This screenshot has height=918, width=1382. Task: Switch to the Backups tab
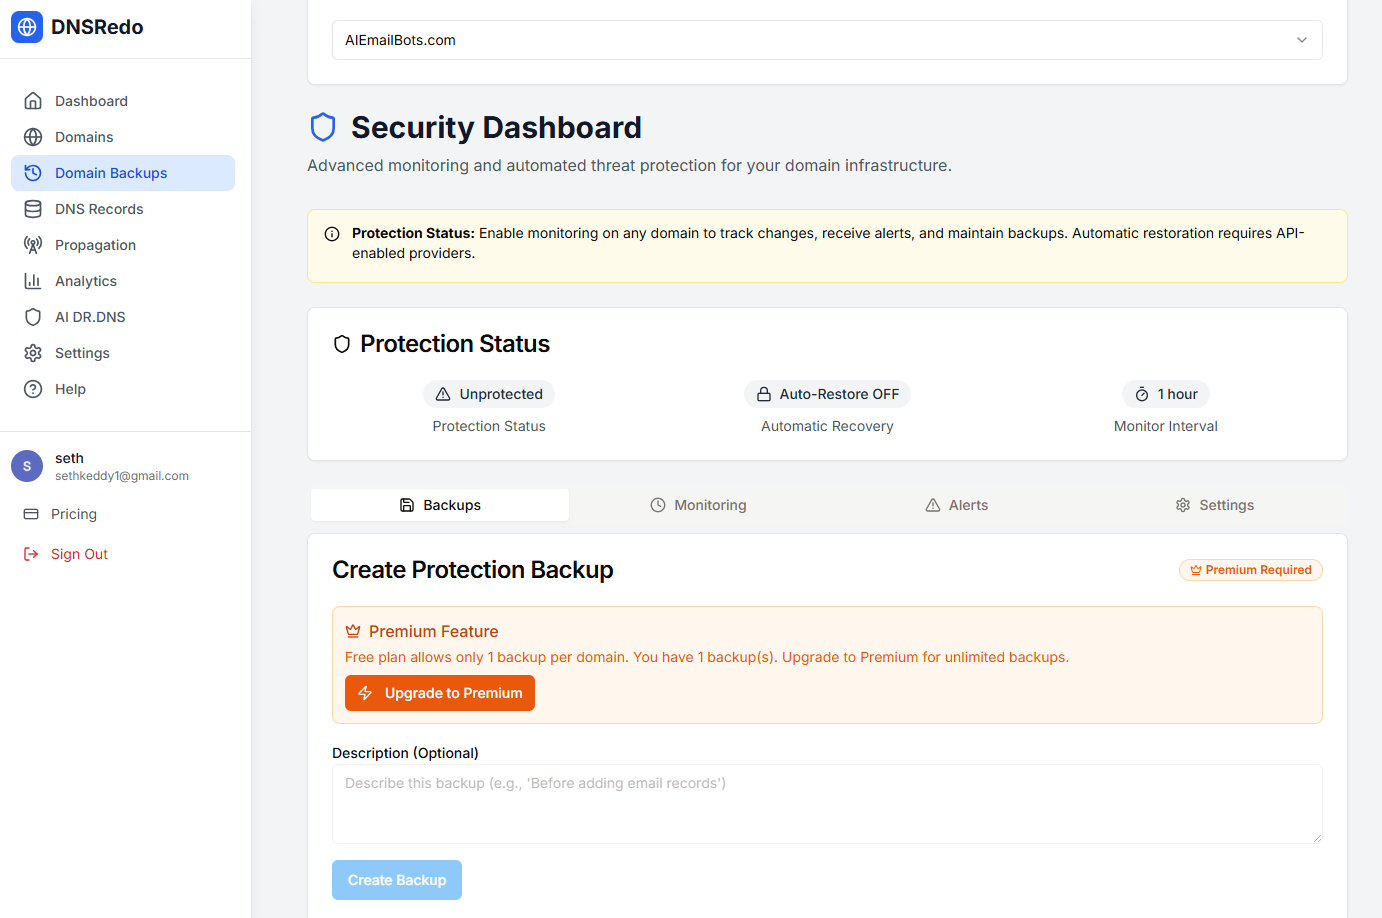click(440, 505)
